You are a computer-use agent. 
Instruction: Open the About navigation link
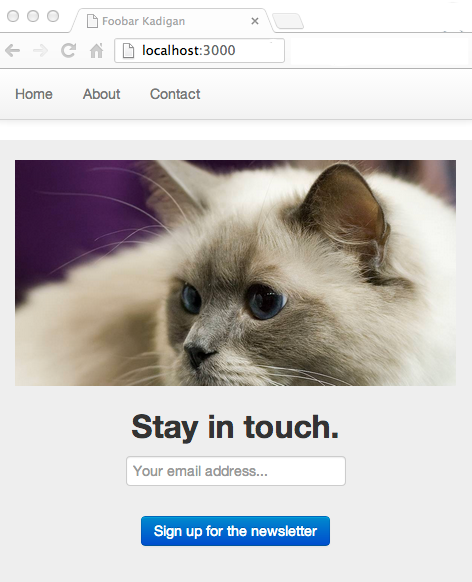click(101, 94)
